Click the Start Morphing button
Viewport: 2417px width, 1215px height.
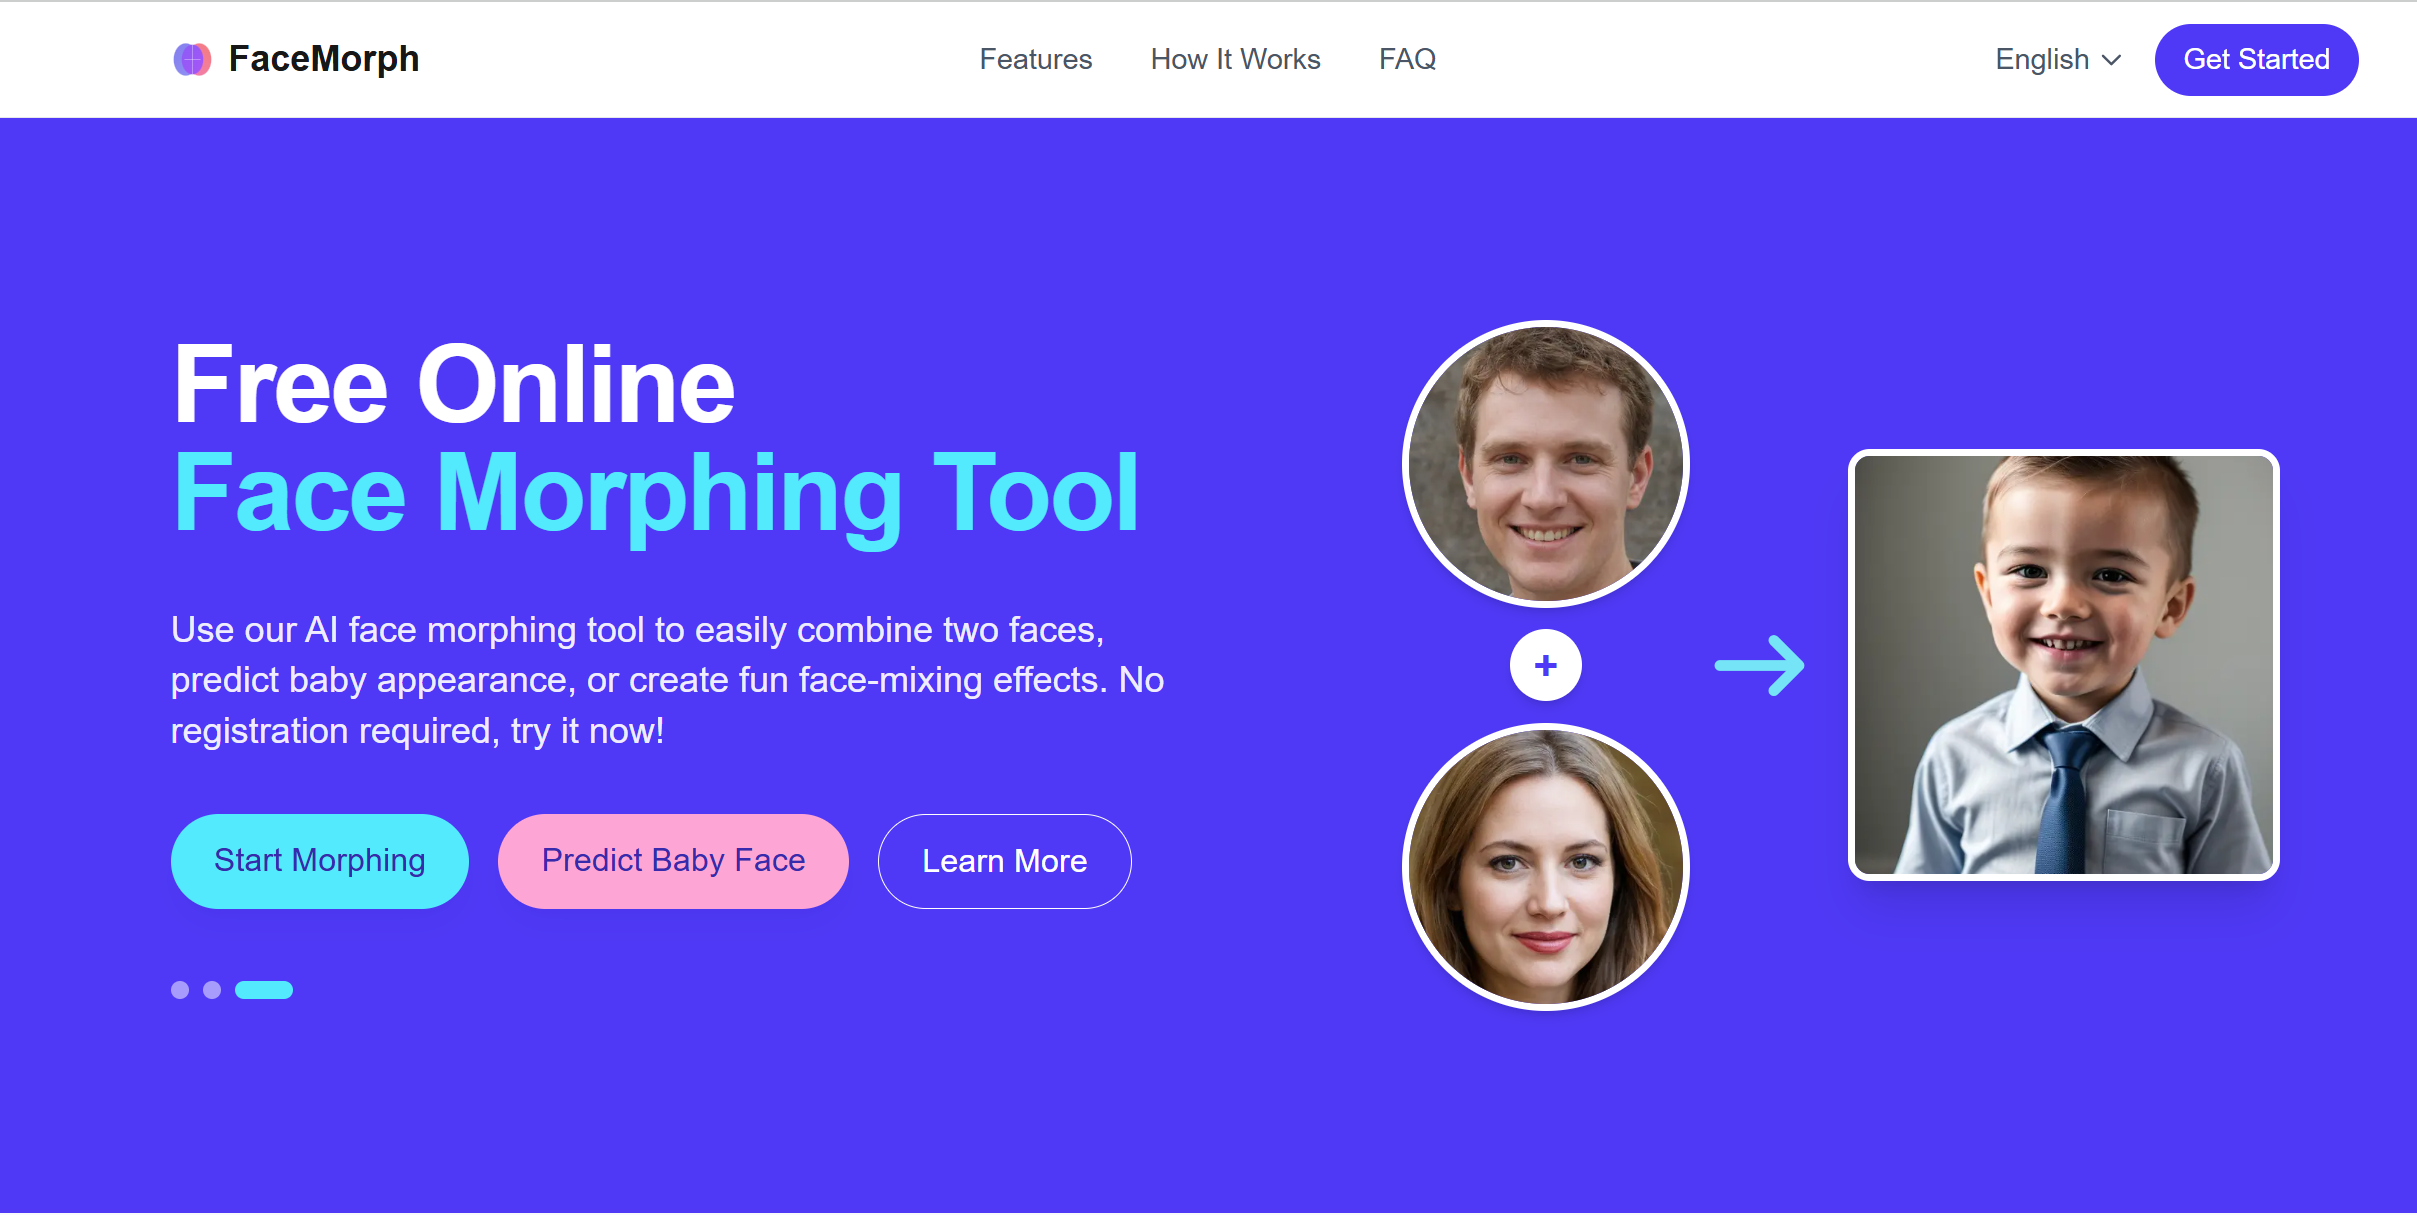(319, 860)
